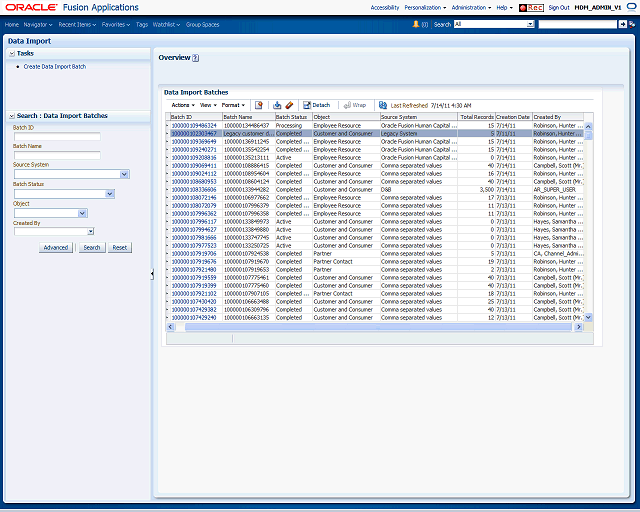Image resolution: width=640 pixels, height=512 pixels.
Task: Click the Advanced button
Action: pyautogui.click(x=56, y=247)
